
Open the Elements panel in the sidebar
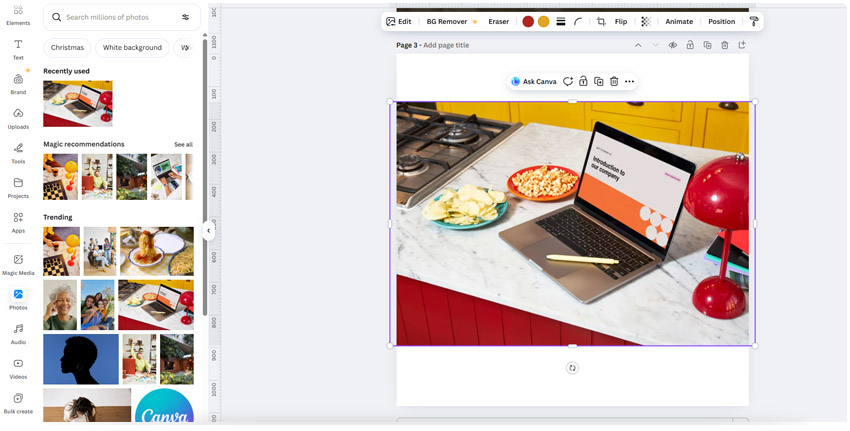point(18,15)
